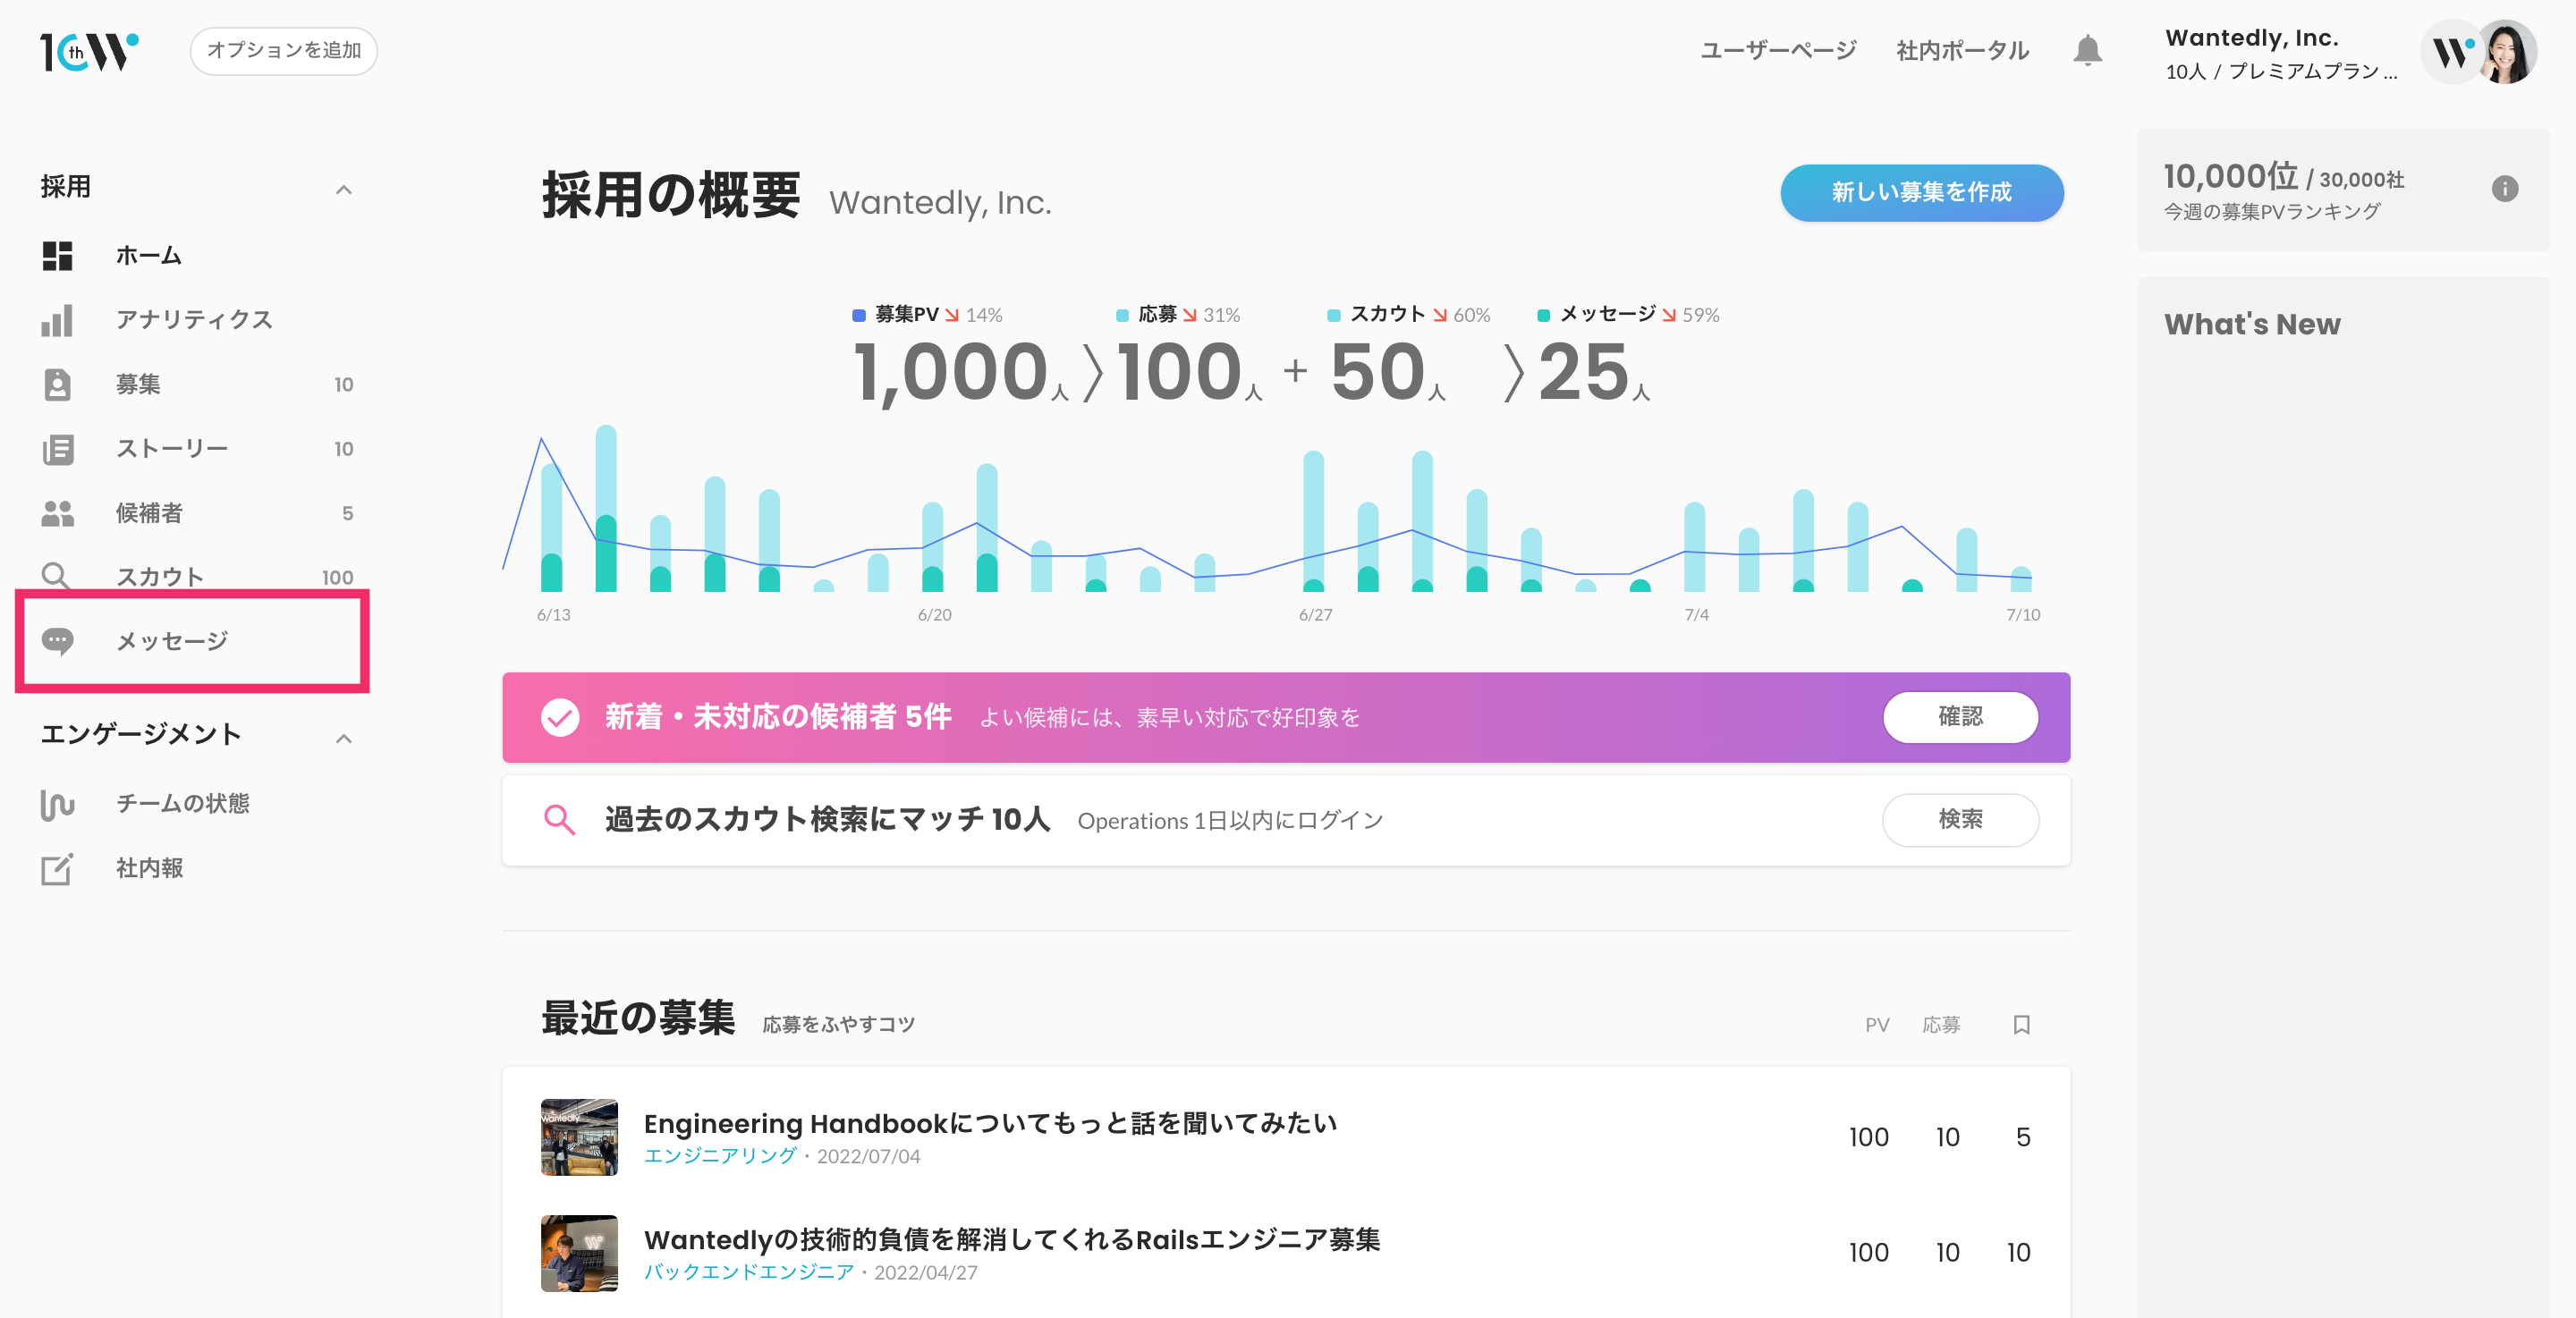This screenshot has width=2576, height=1318.
Task: Click the Message speech bubble icon
Action: coord(57,641)
